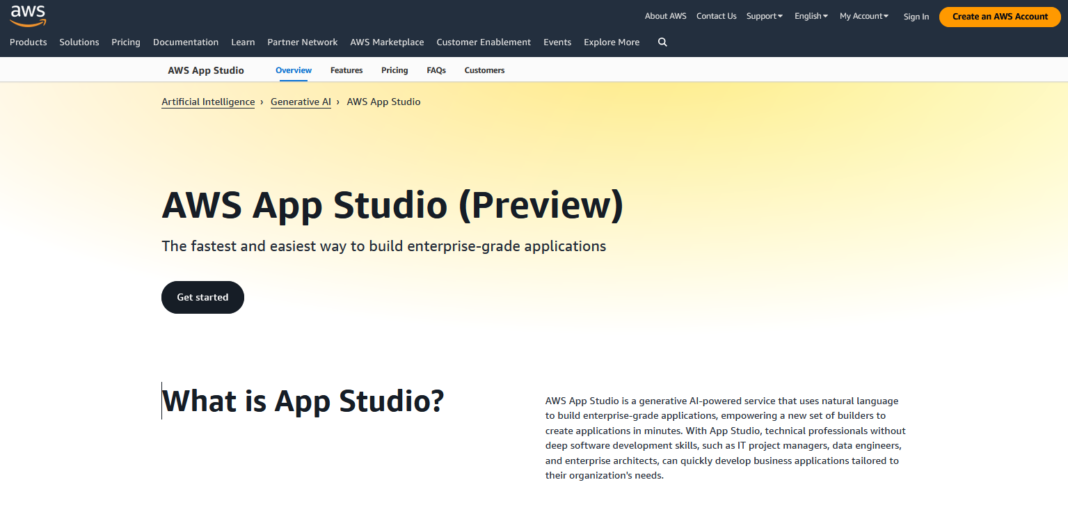Click 'The fastest and easiest way' tagline
The height and width of the screenshot is (512, 1068).
(x=383, y=246)
